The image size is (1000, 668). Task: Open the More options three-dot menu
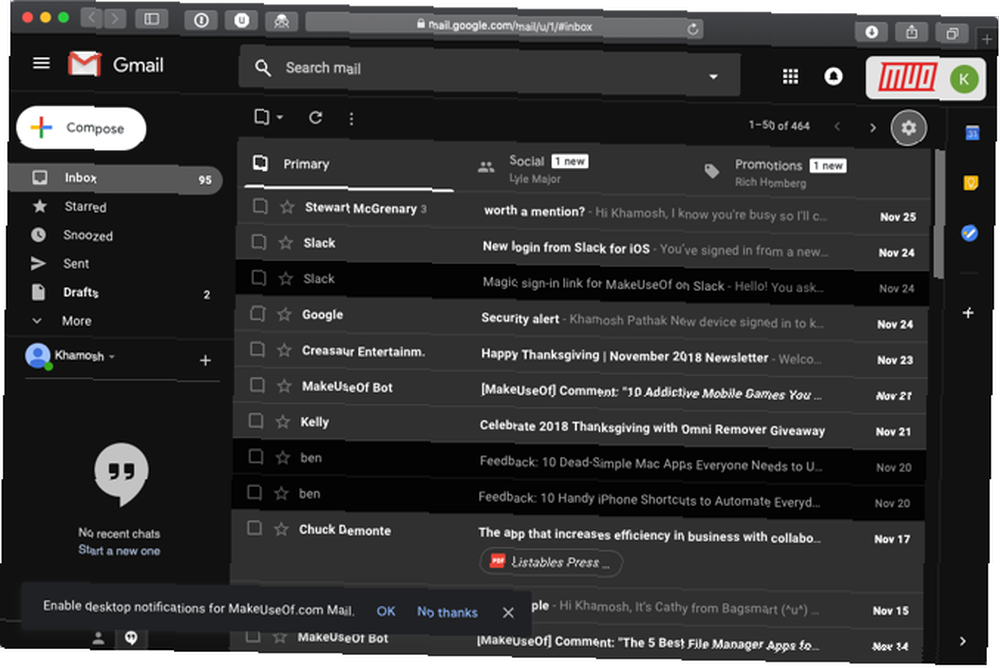351,119
